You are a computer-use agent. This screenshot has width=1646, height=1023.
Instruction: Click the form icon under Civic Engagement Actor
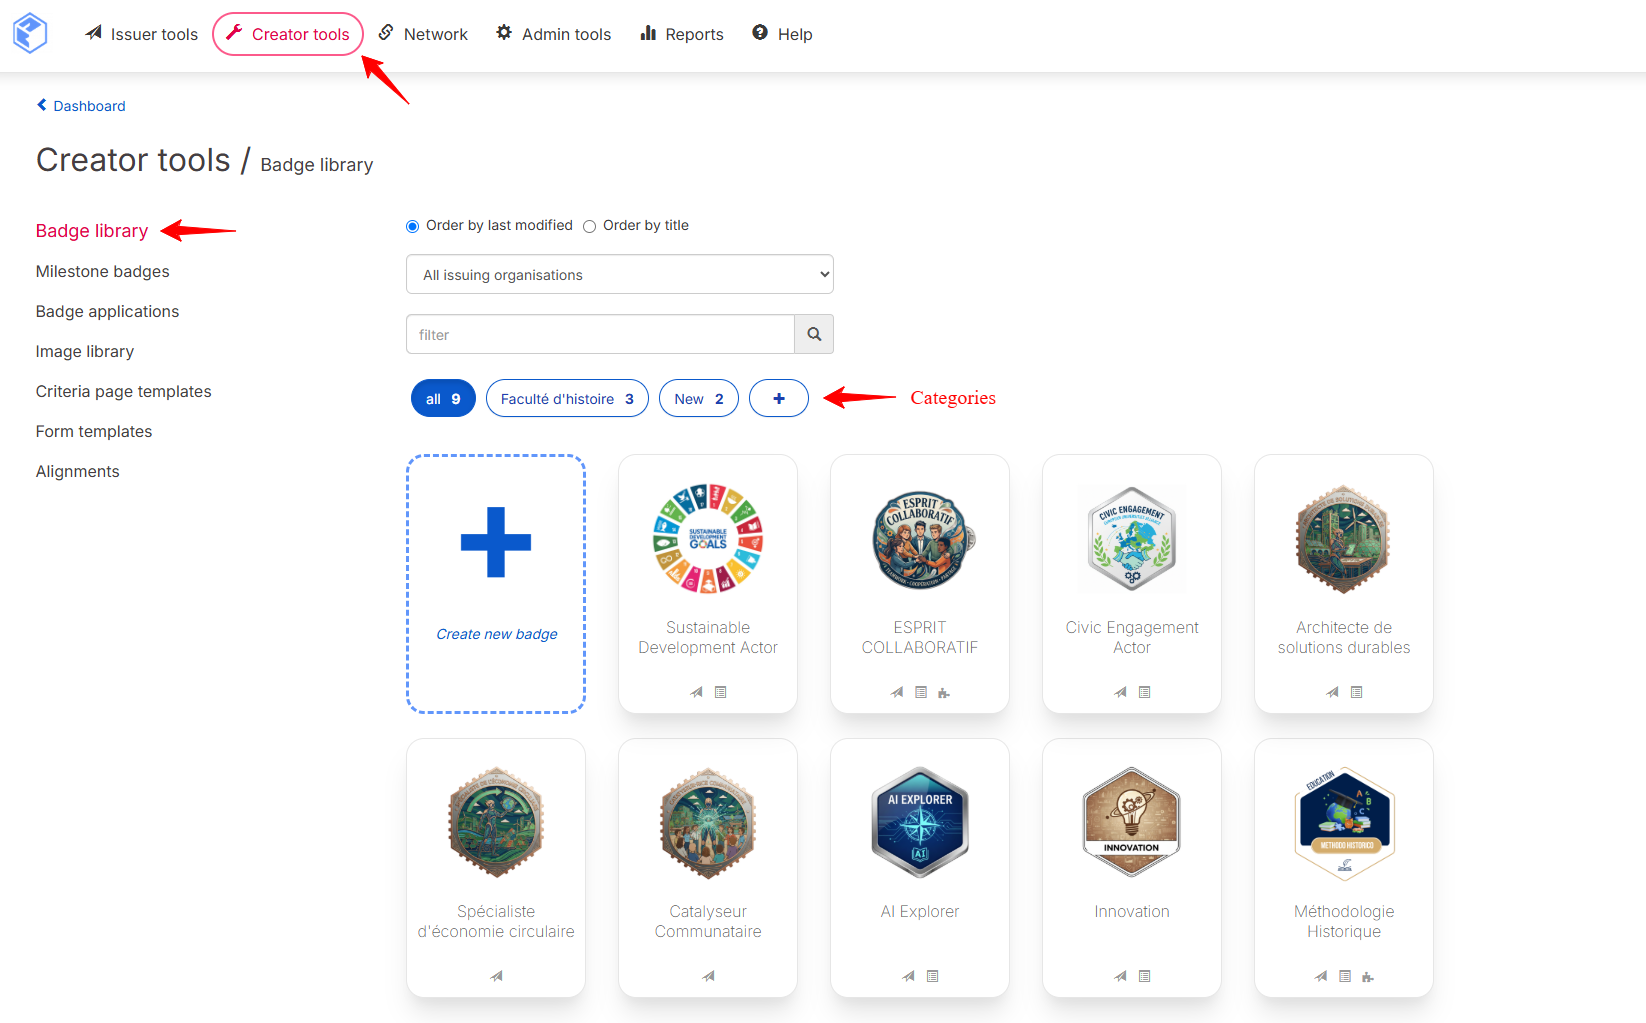[1145, 692]
